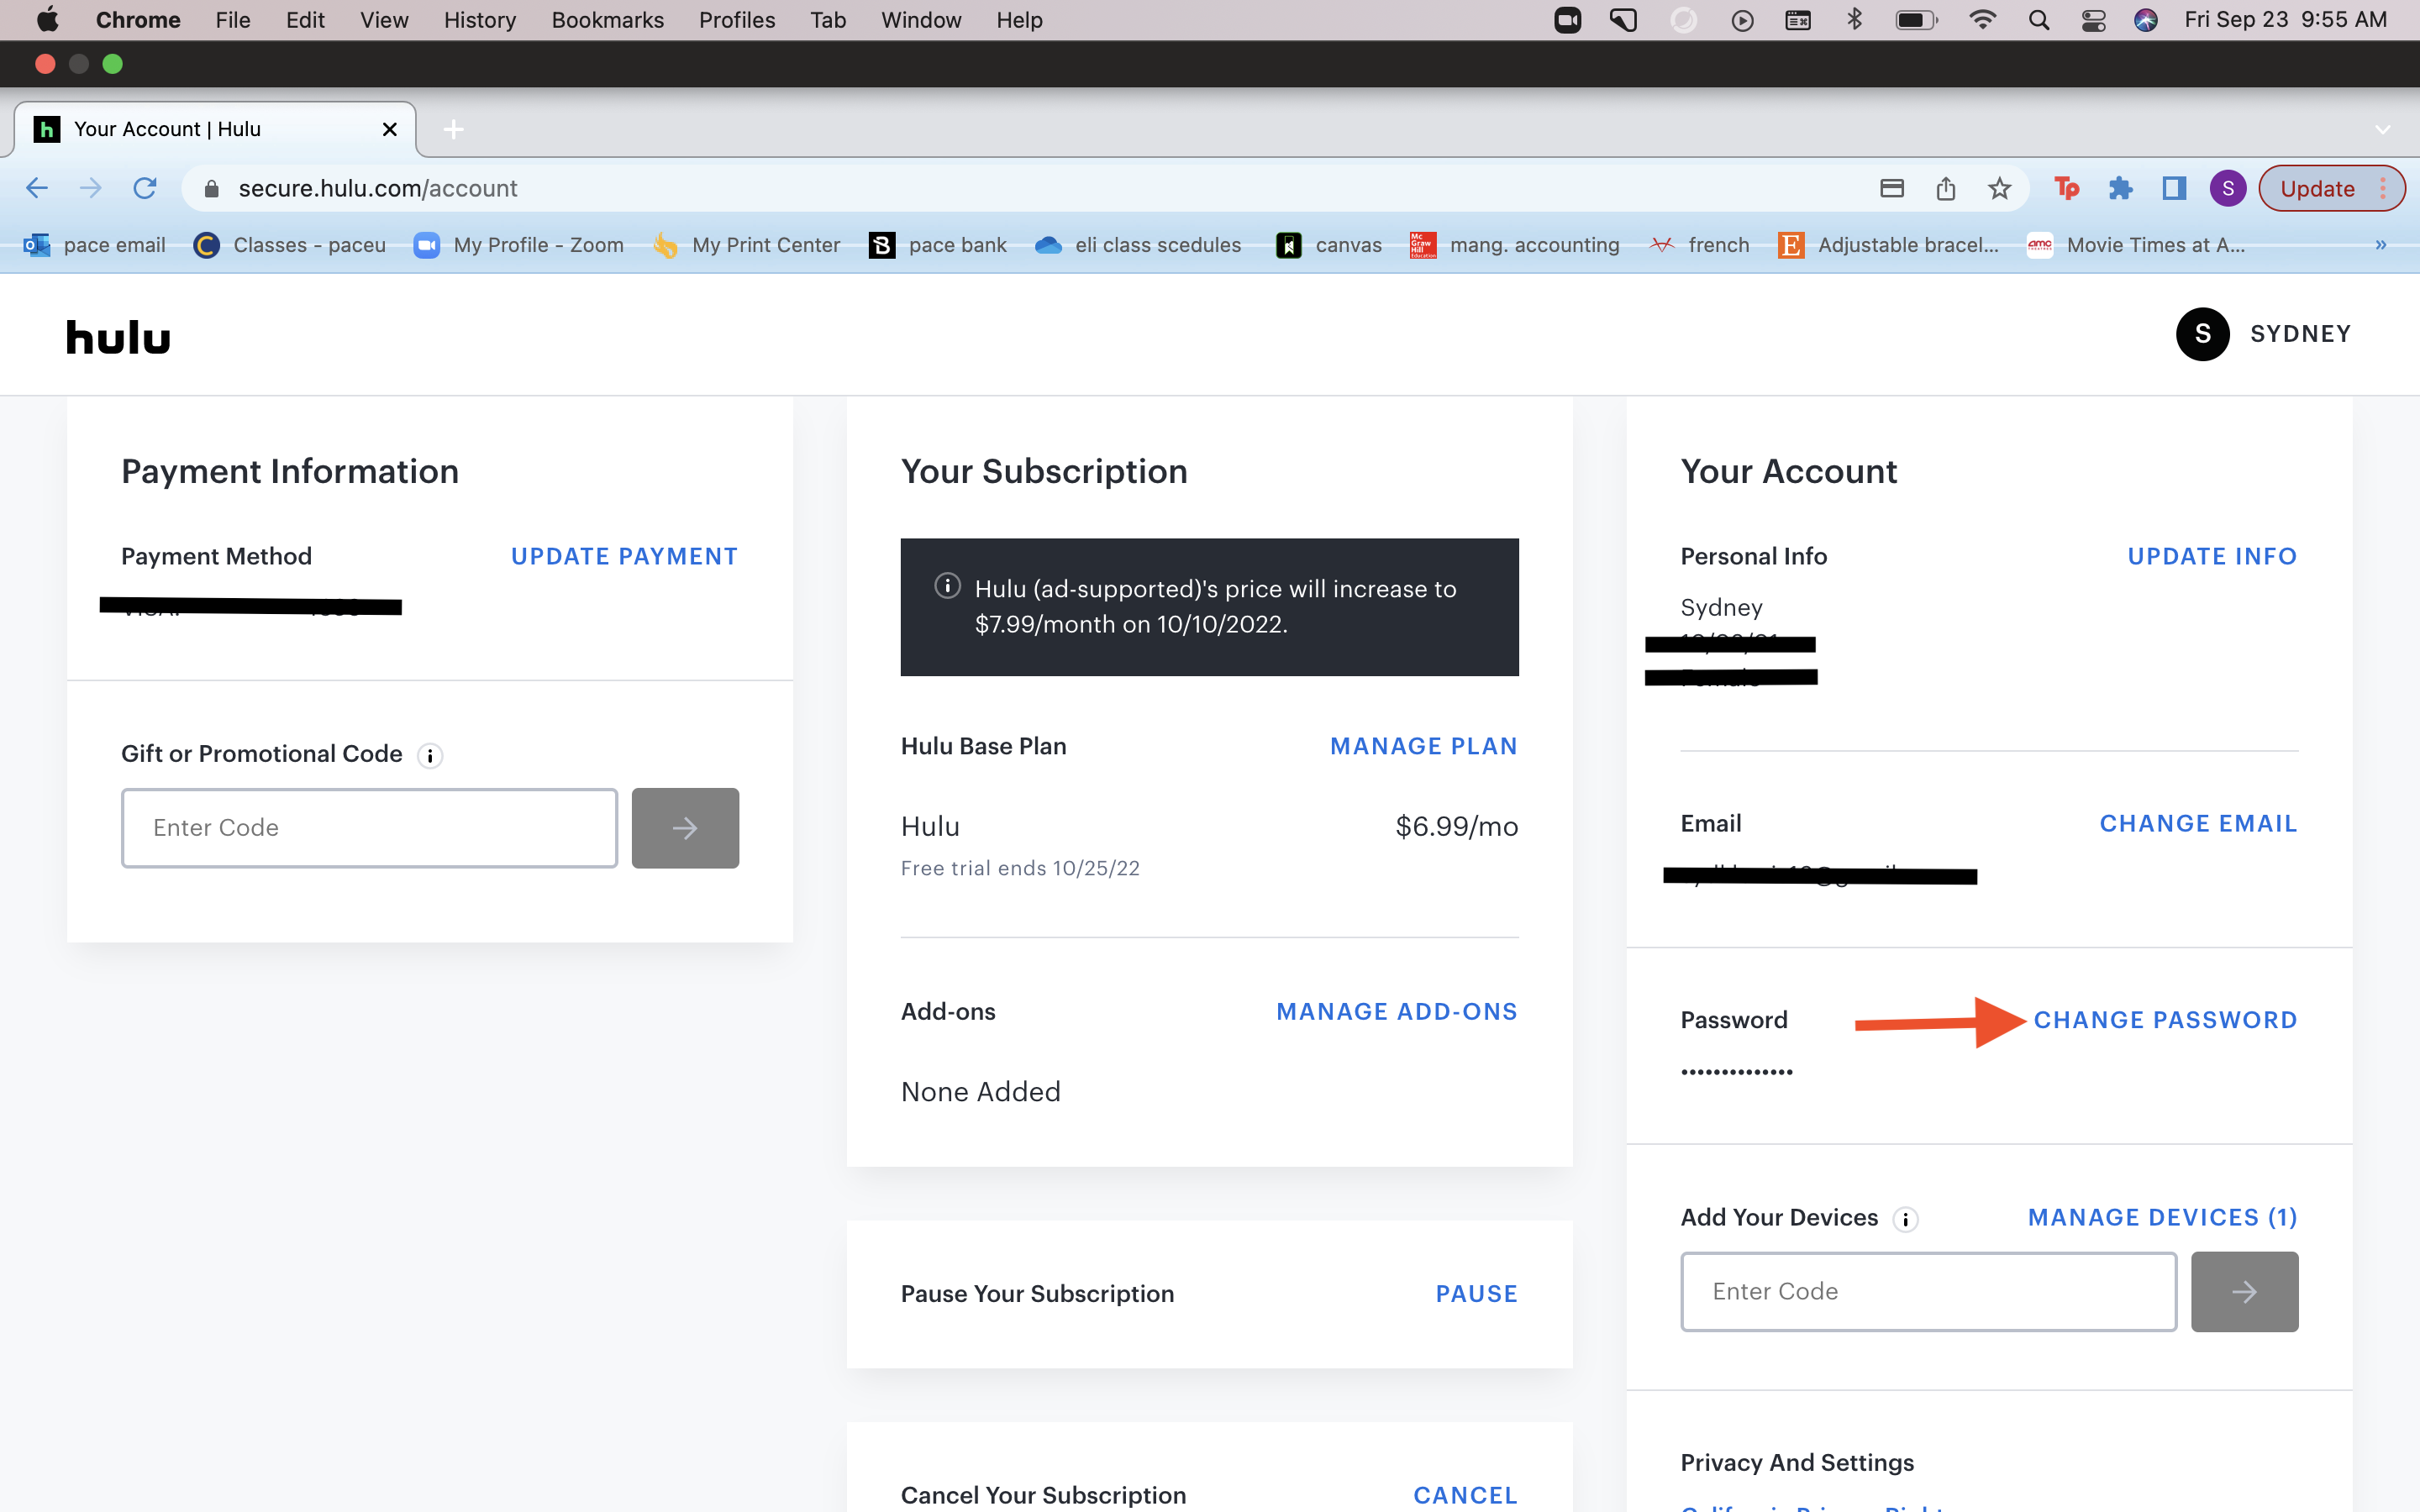
Task: Open the pace email bookmark
Action: [95, 245]
